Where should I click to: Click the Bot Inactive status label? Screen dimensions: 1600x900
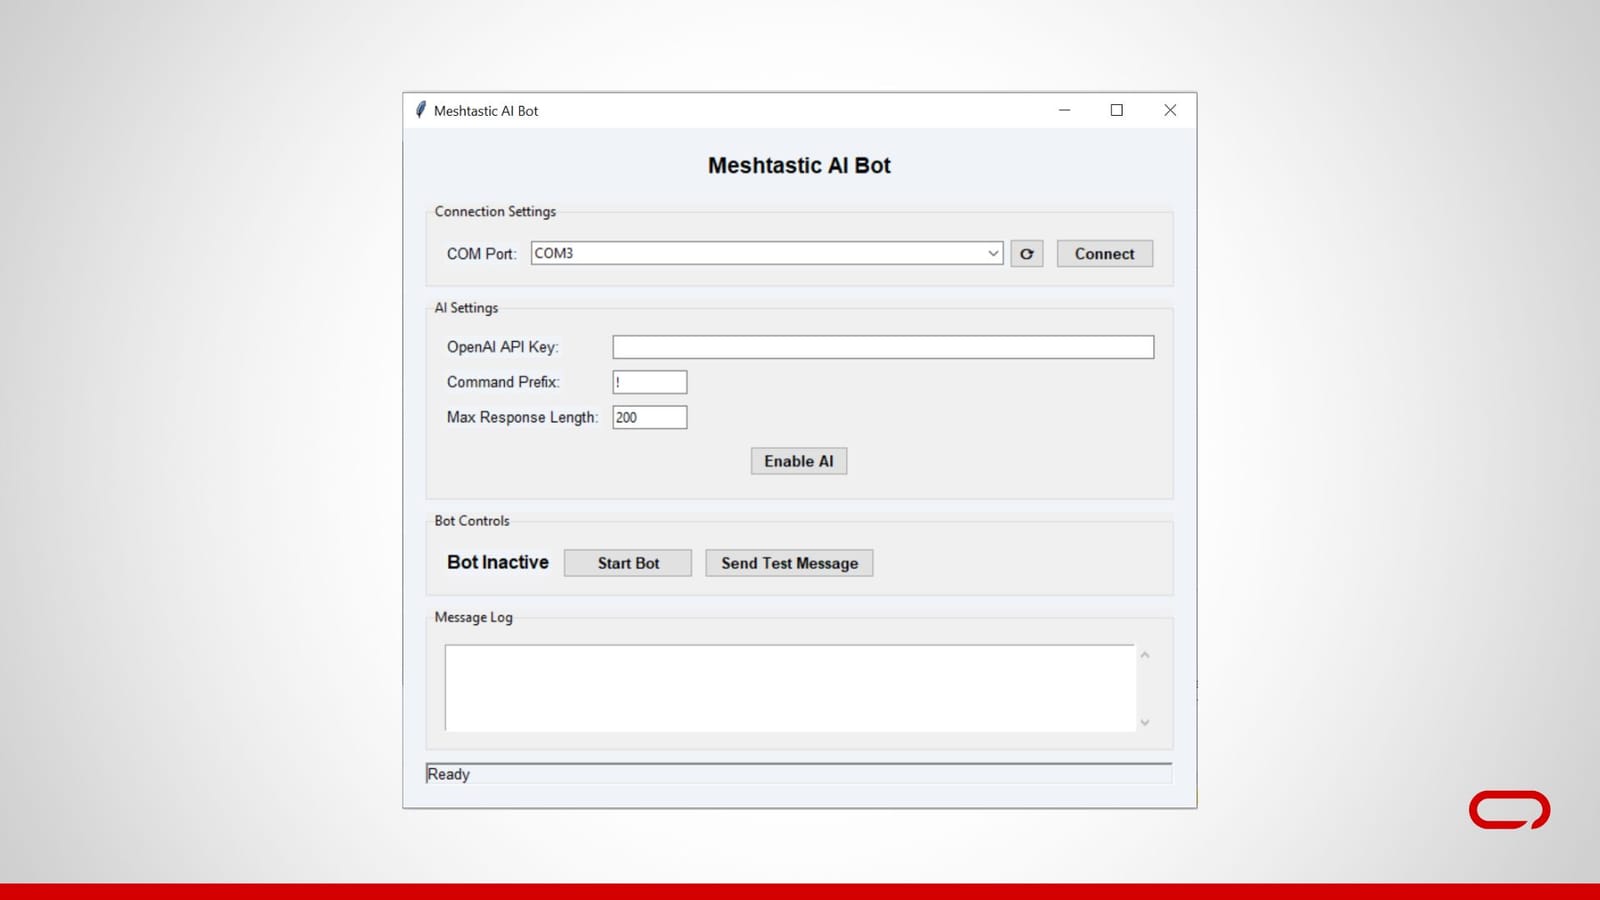(497, 562)
